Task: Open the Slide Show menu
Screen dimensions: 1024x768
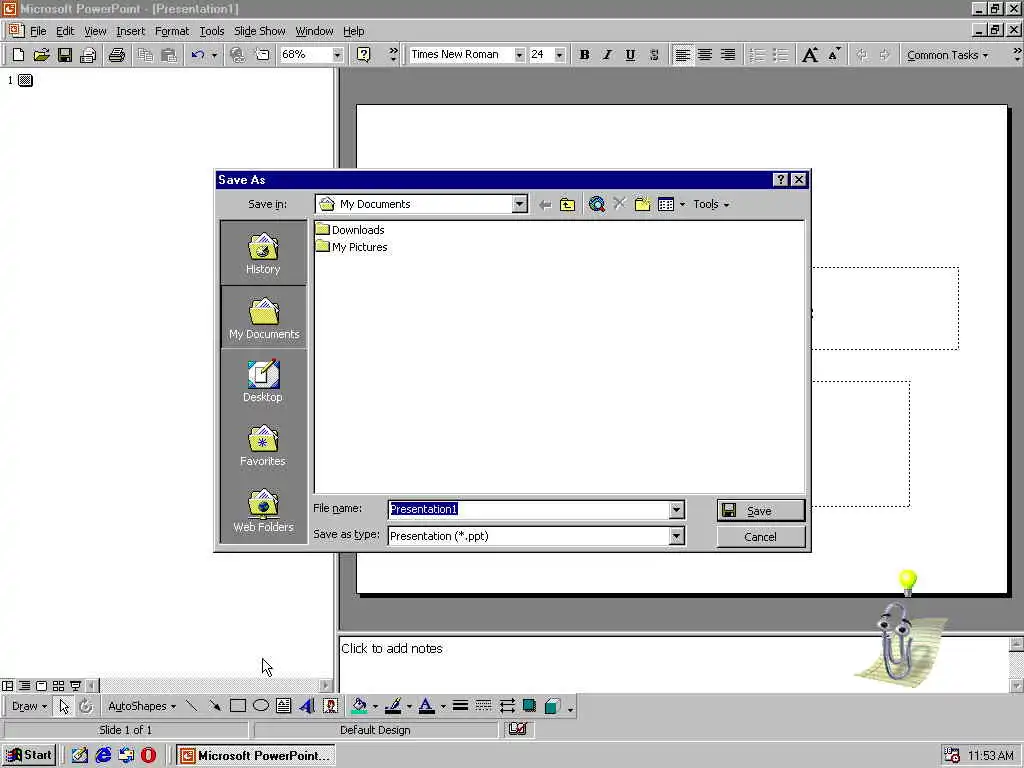Action: point(259,31)
